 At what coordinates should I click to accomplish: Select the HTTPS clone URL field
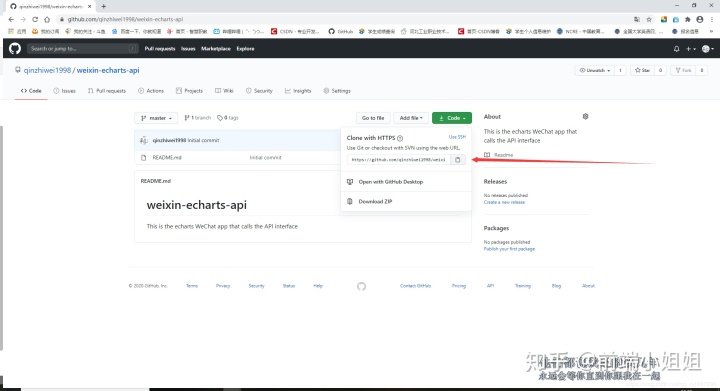click(x=398, y=160)
